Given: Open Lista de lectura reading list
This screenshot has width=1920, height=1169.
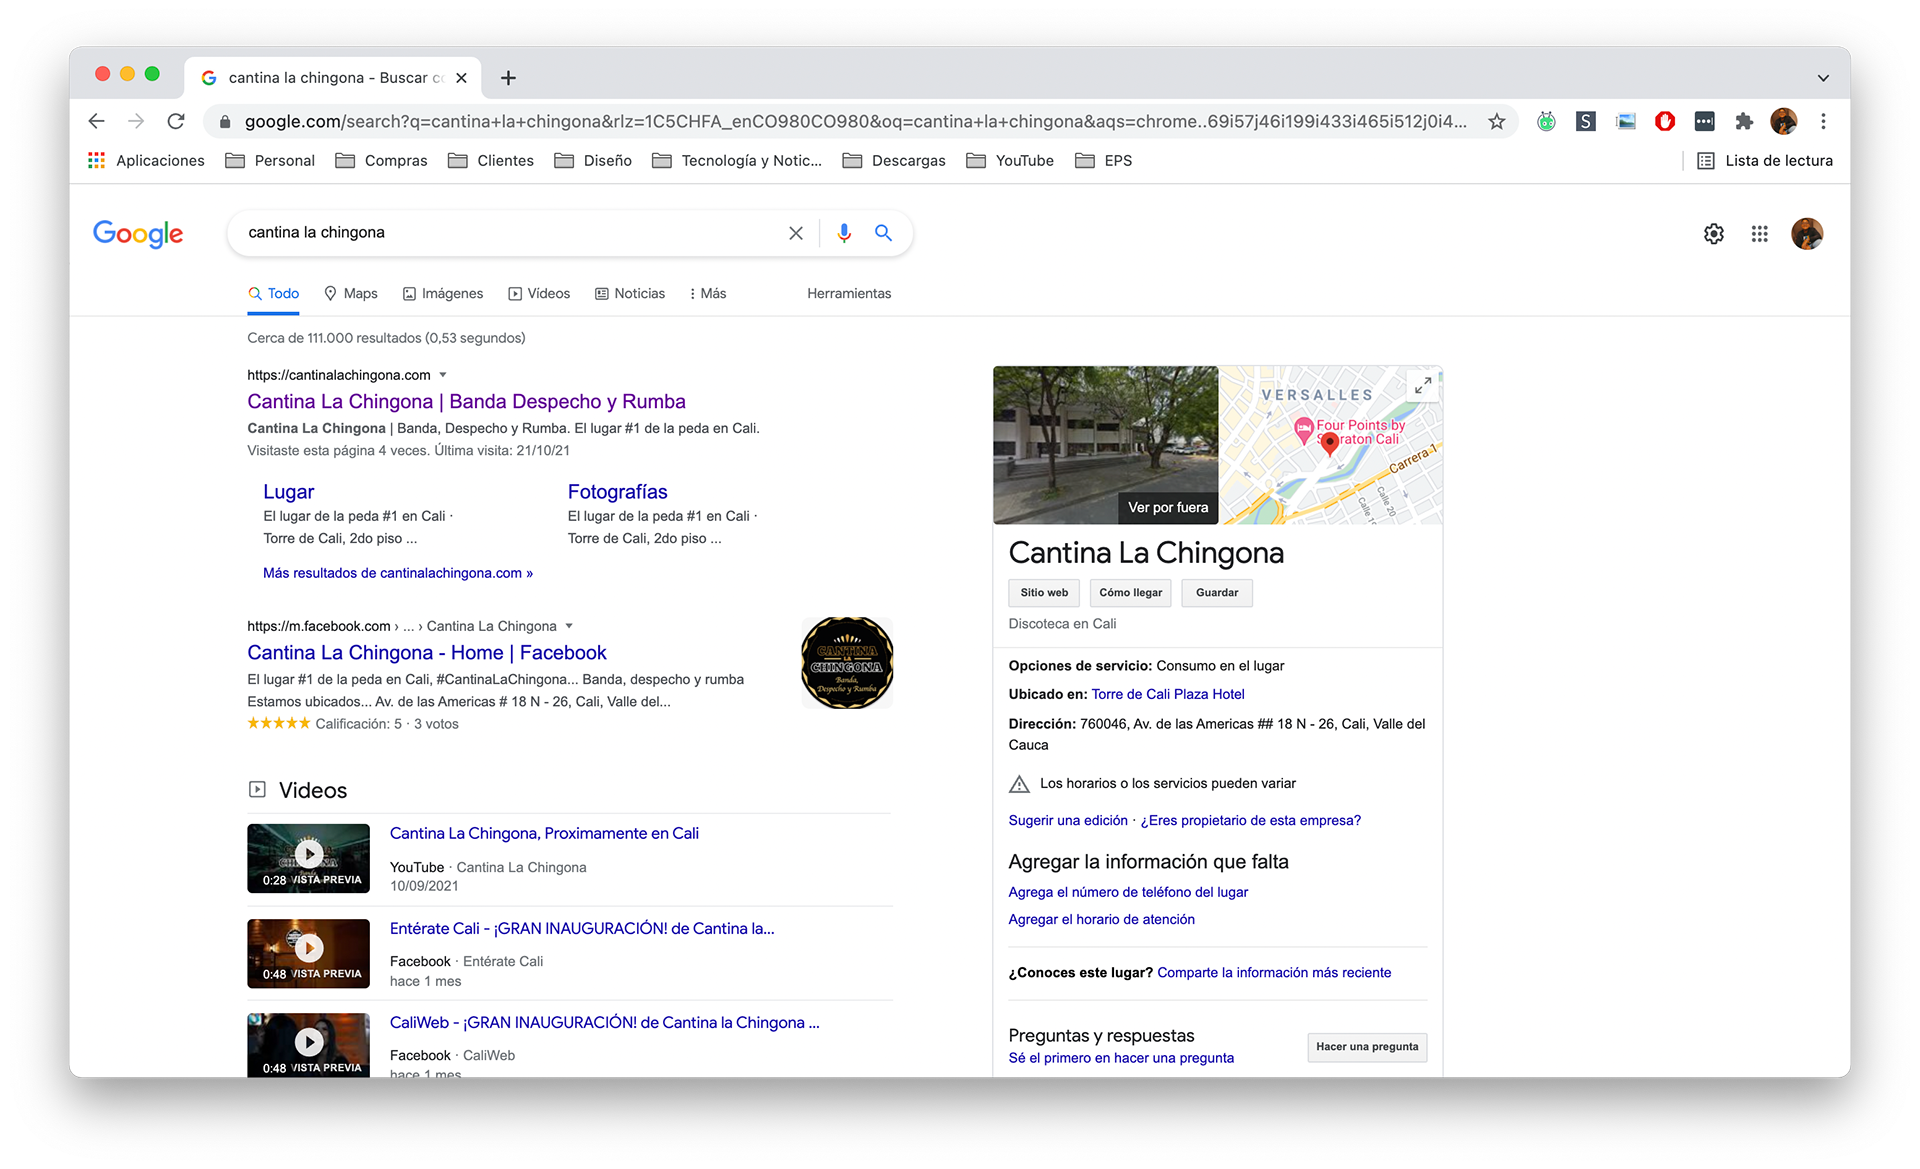Looking at the screenshot, I should 1765,160.
